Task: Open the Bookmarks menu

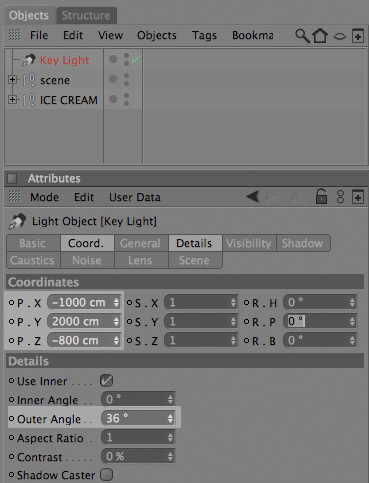Action: (253, 35)
